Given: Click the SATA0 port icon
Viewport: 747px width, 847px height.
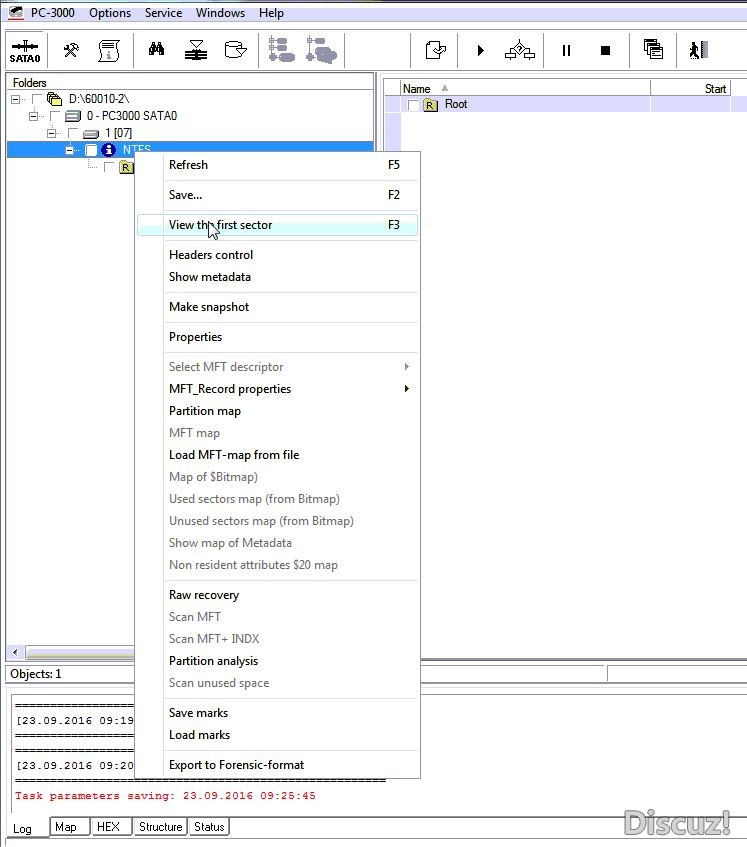Looking at the screenshot, I should (25, 51).
